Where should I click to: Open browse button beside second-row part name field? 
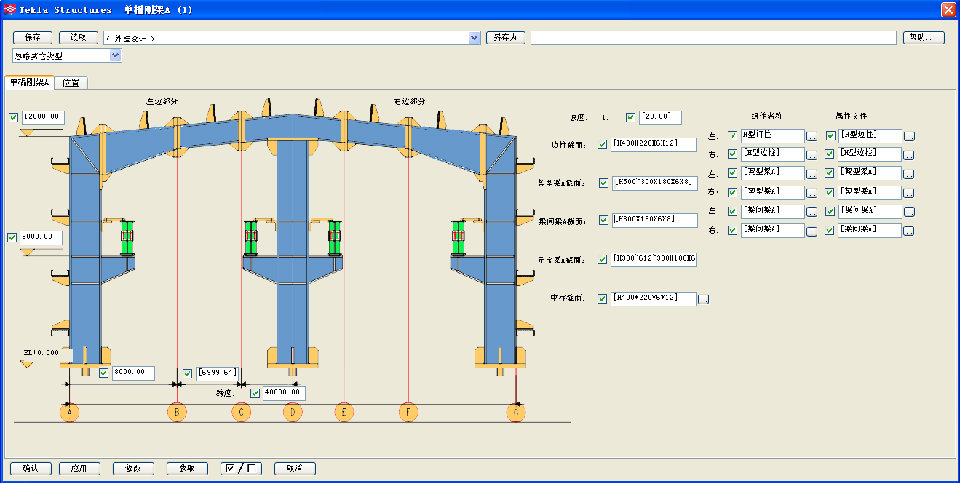pyautogui.click(x=811, y=155)
